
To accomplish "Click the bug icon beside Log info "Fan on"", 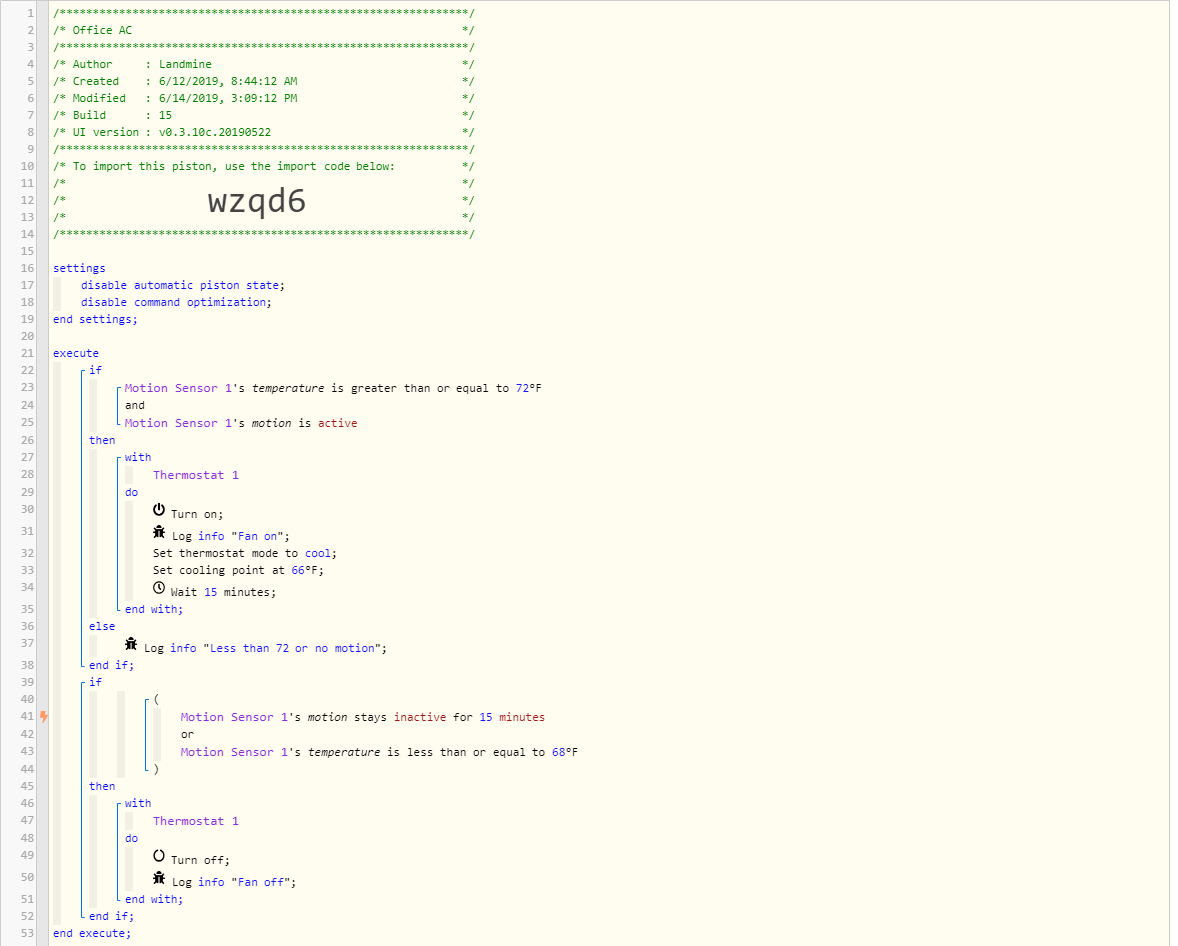I will pos(159,532).
